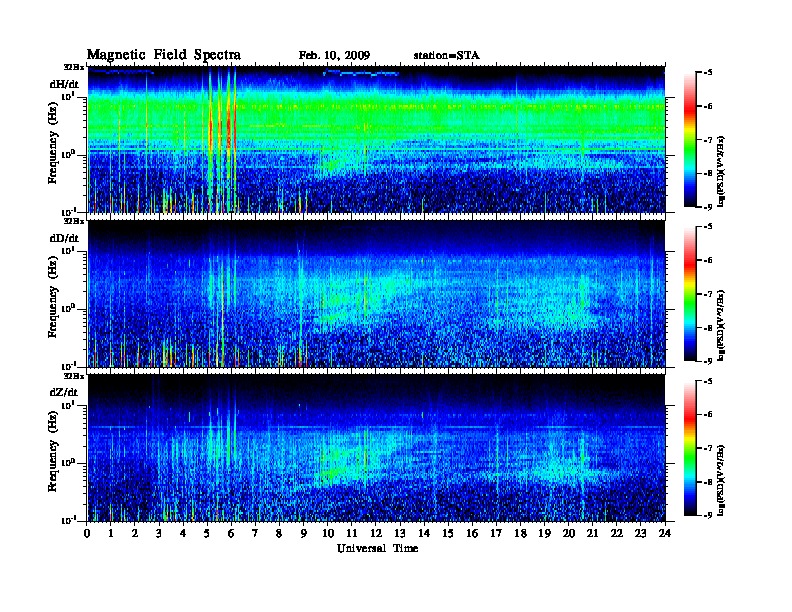Select the dZ/dt panel label
Image resolution: width=792 pixels, height=612 pixels.
pyautogui.click(x=64, y=392)
